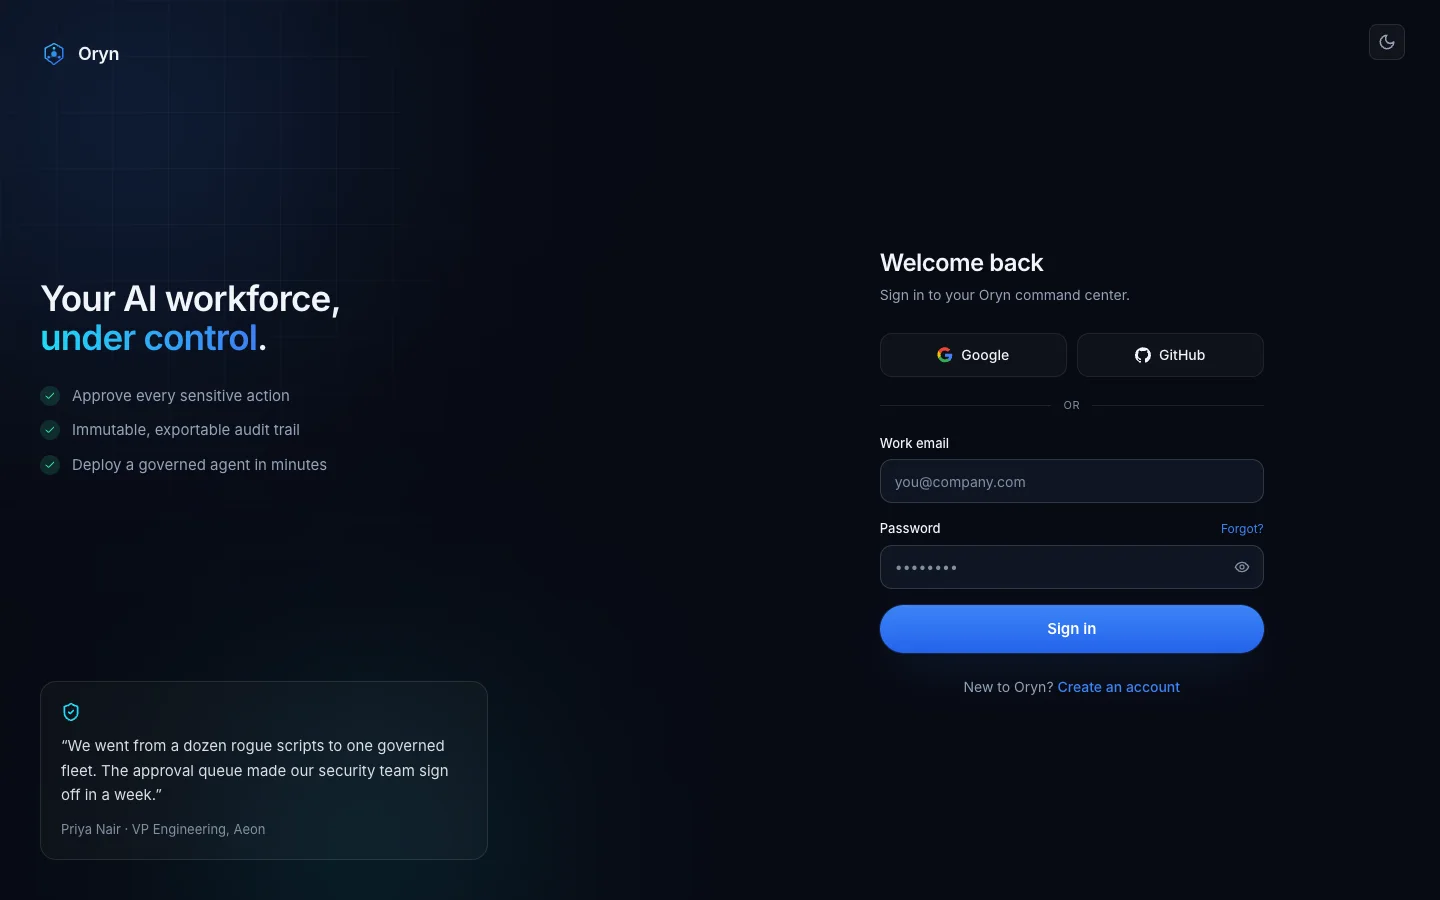Viewport: 1440px width, 900px height.
Task: Toggle dark mode with the moon button
Action: (1387, 42)
